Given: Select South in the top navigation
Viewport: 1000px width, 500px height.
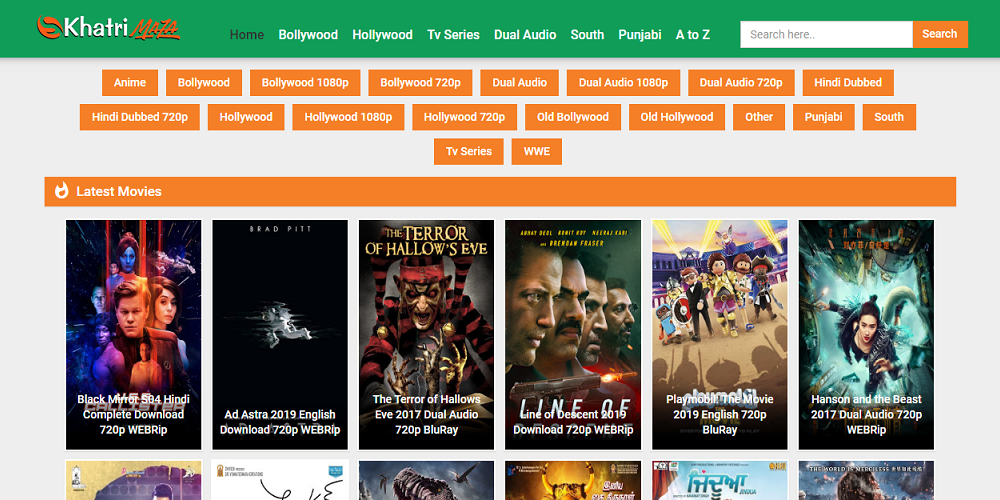Looking at the screenshot, I should pos(587,34).
